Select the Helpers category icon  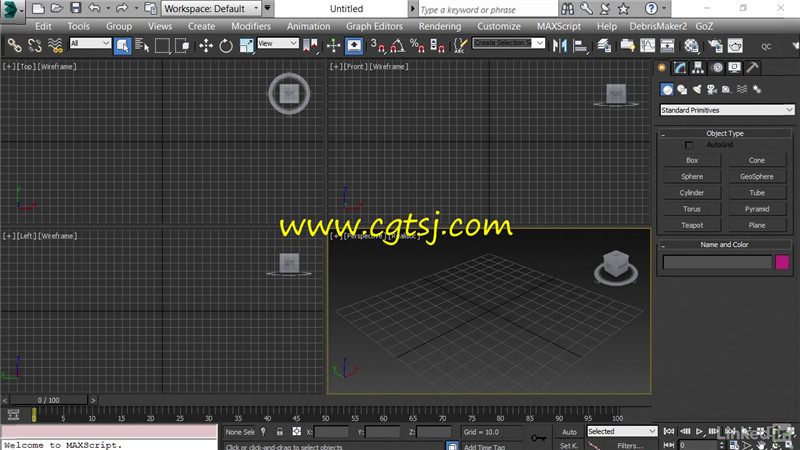click(x=727, y=89)
